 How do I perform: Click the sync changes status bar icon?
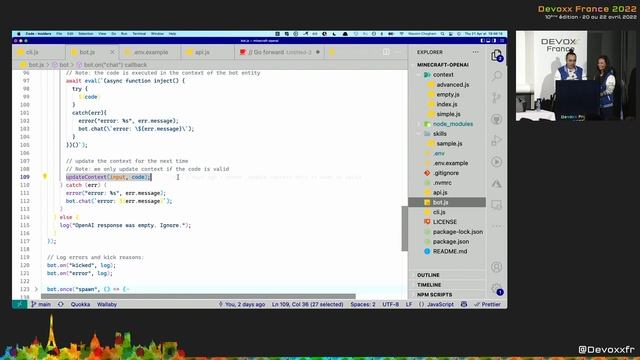coord(61,304)
